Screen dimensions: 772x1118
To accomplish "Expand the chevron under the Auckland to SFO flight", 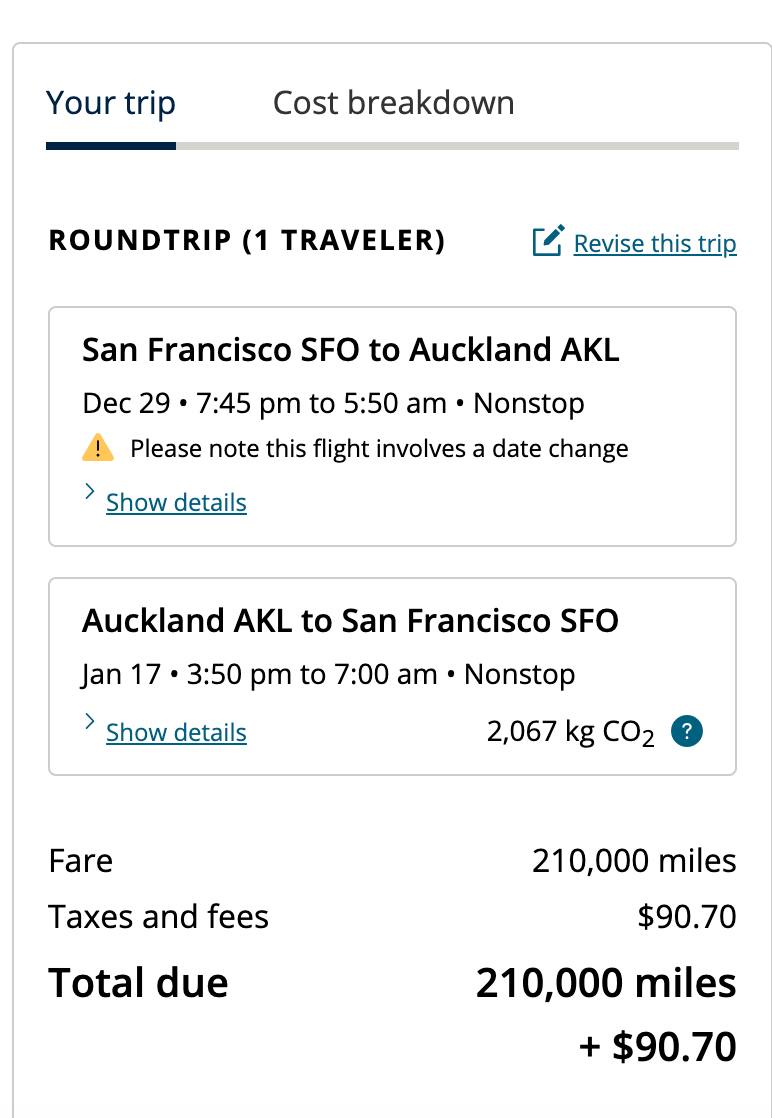I will [x=89, y=721].
